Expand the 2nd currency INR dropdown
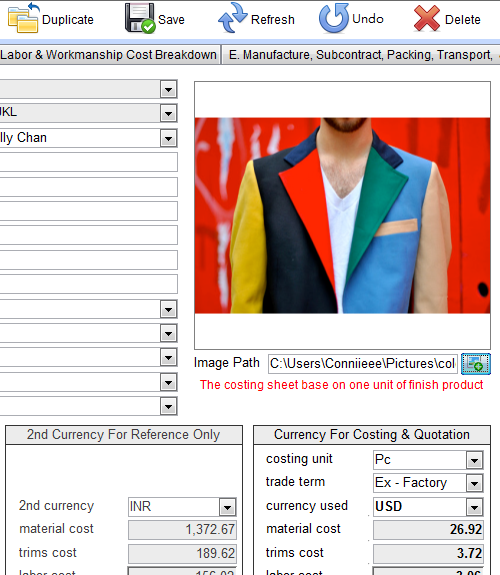 [x=227, y=507]
